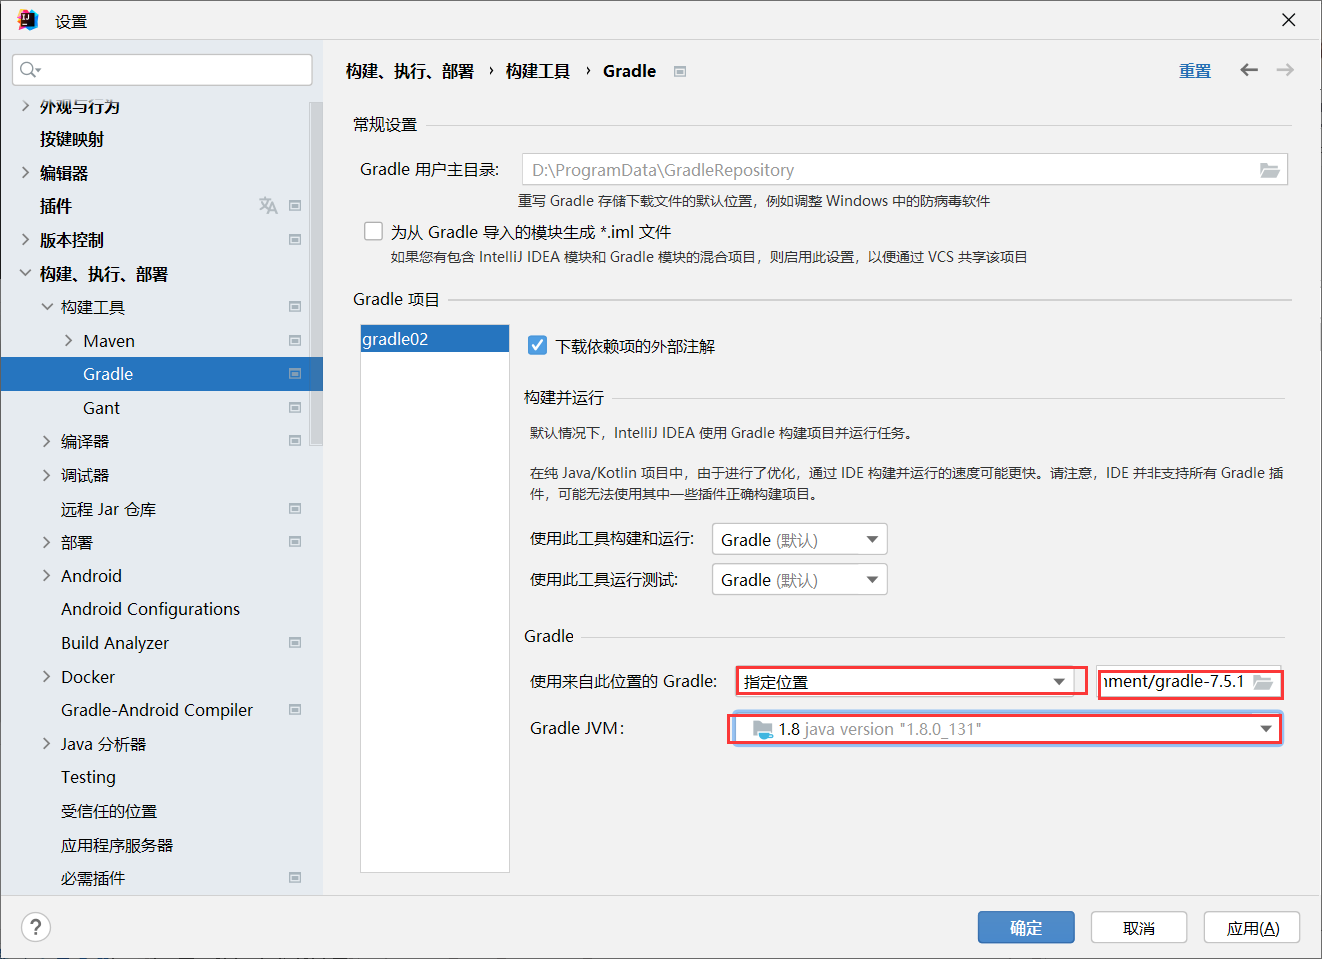
Task: Click the 取消 button
Action: 1139,927
